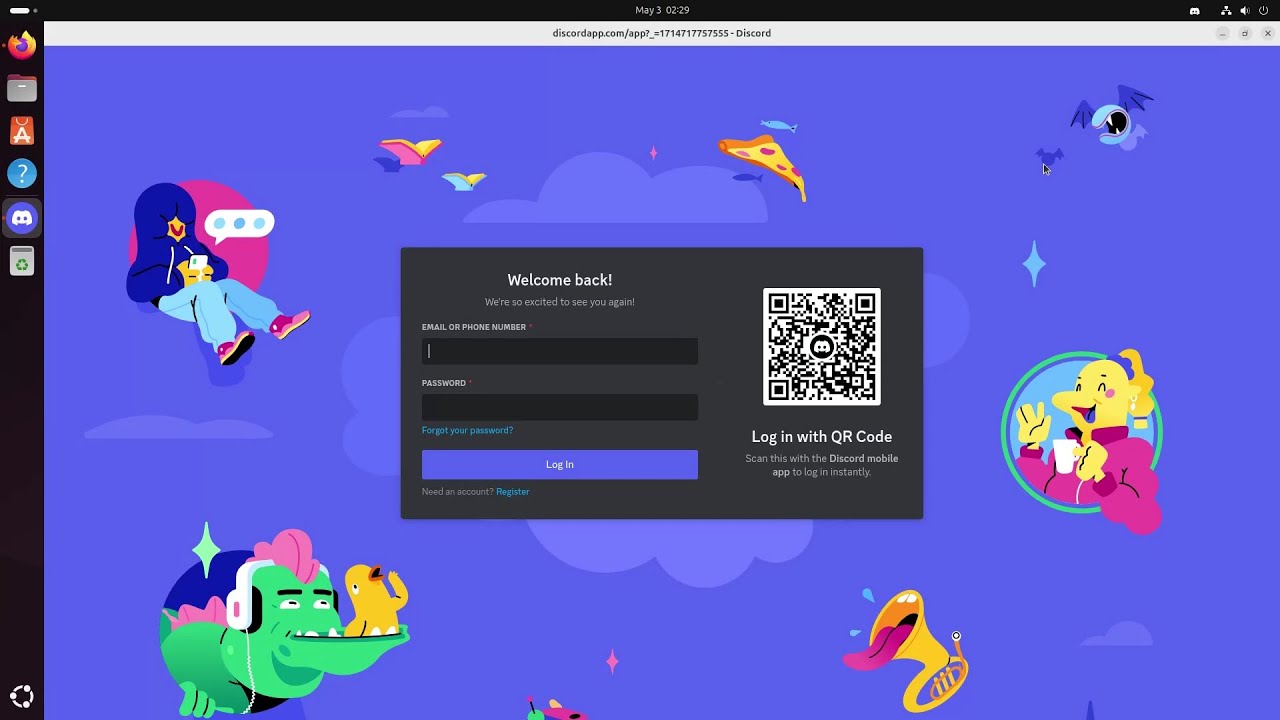Open the Register link
Image resolution: width=1280 pixels, height=720 pixels.
pos(513,492)
